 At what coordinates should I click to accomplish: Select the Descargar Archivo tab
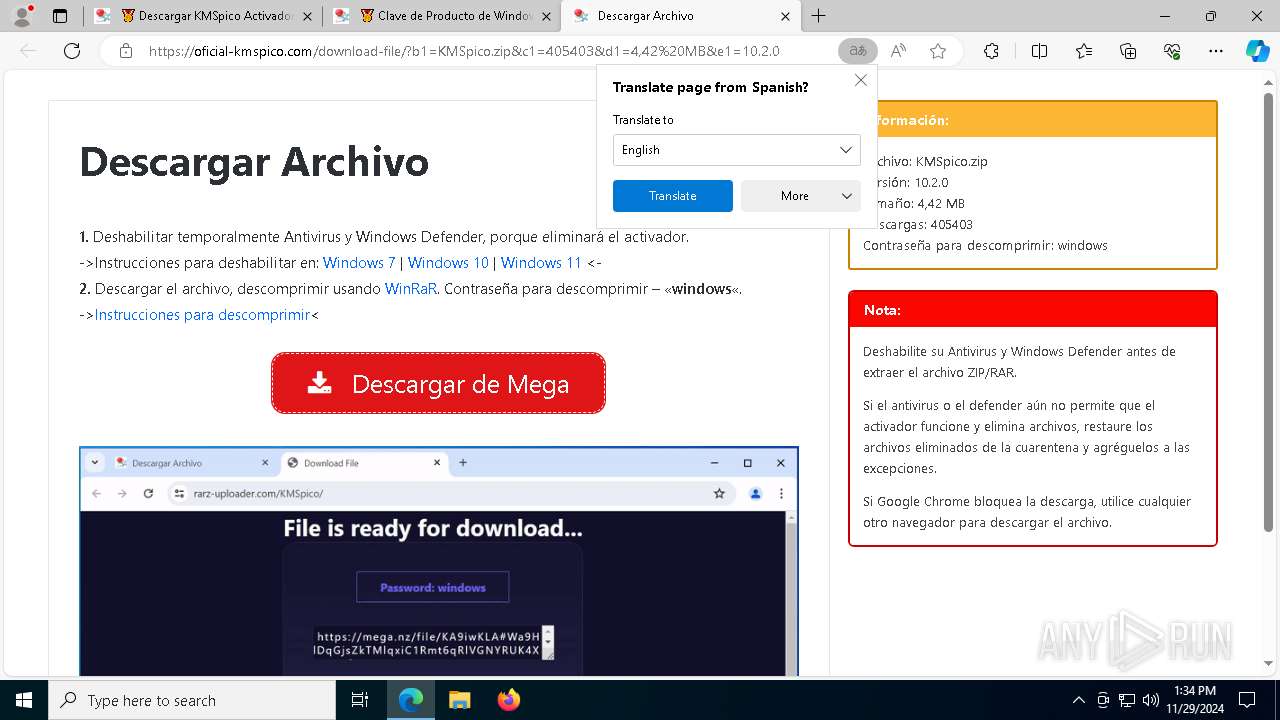click(680, 16)
